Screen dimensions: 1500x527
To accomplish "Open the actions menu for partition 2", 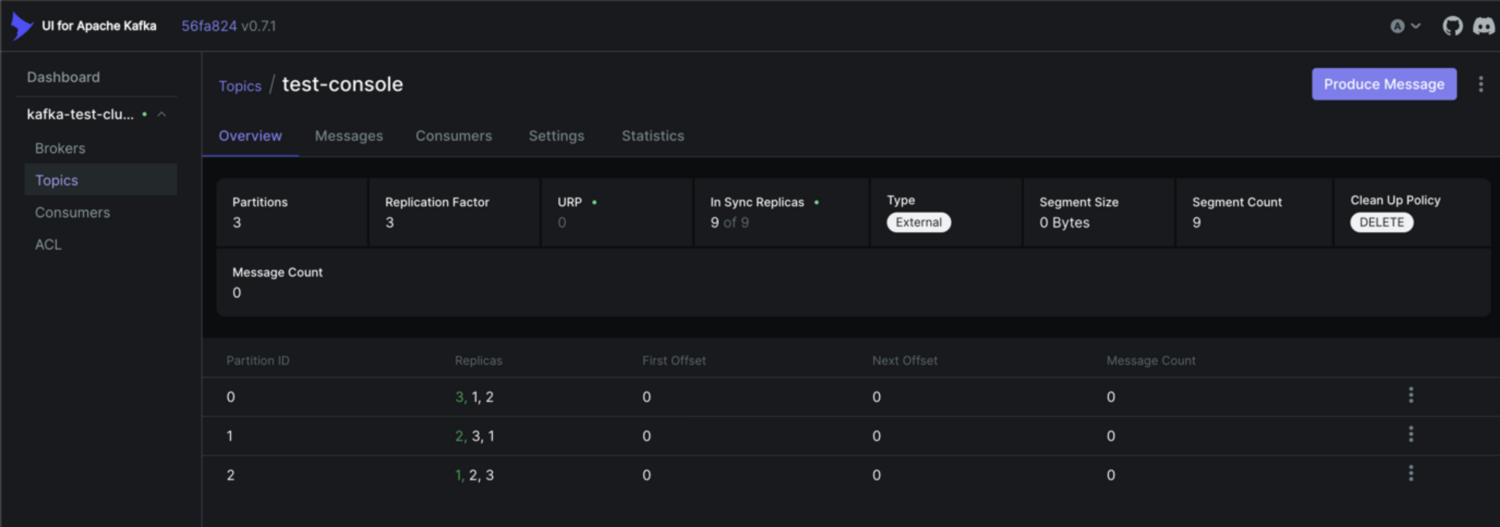I will point(1411,474).
